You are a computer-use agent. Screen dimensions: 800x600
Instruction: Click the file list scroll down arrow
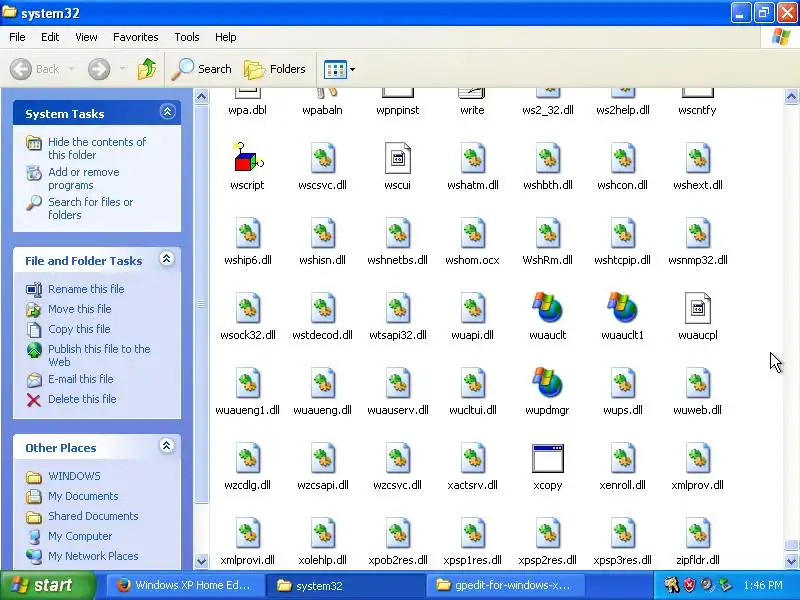(791, 561)
